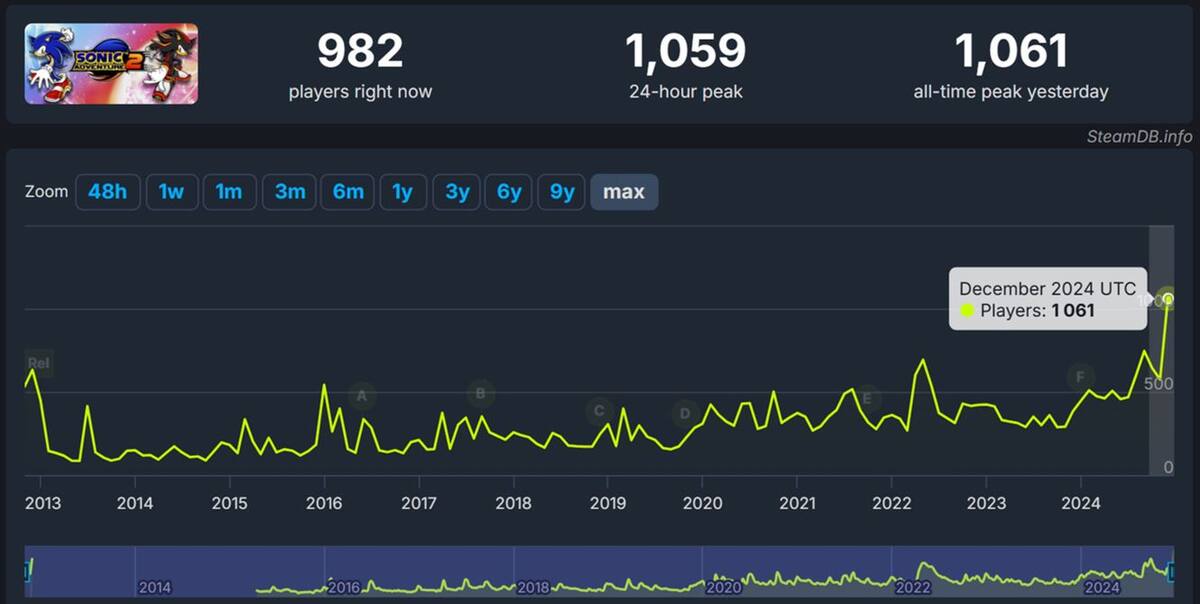Click the left navigator range handle
The width and height of the screenshot is (1200, 604).
[27, 571]
